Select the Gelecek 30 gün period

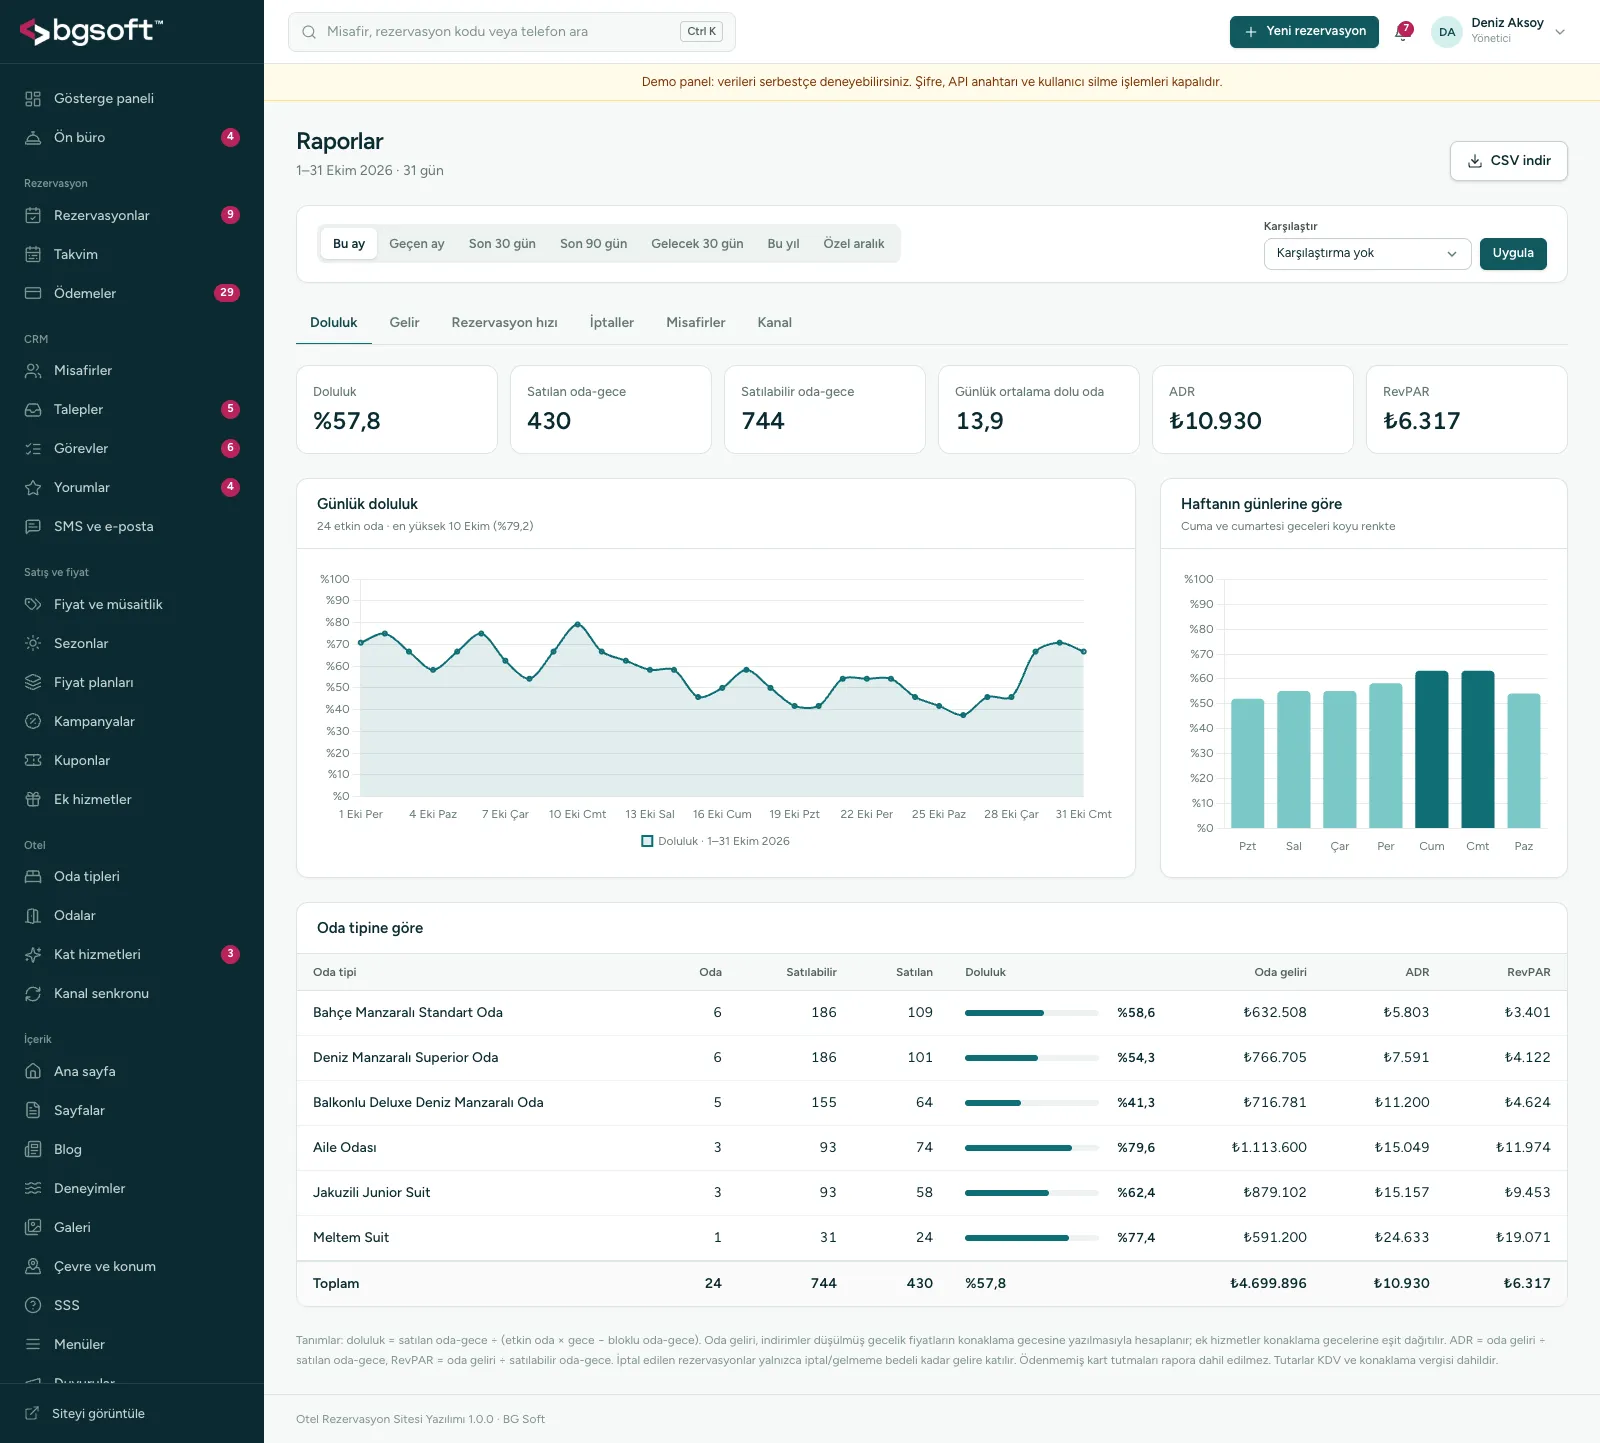[x=697, y=244]
